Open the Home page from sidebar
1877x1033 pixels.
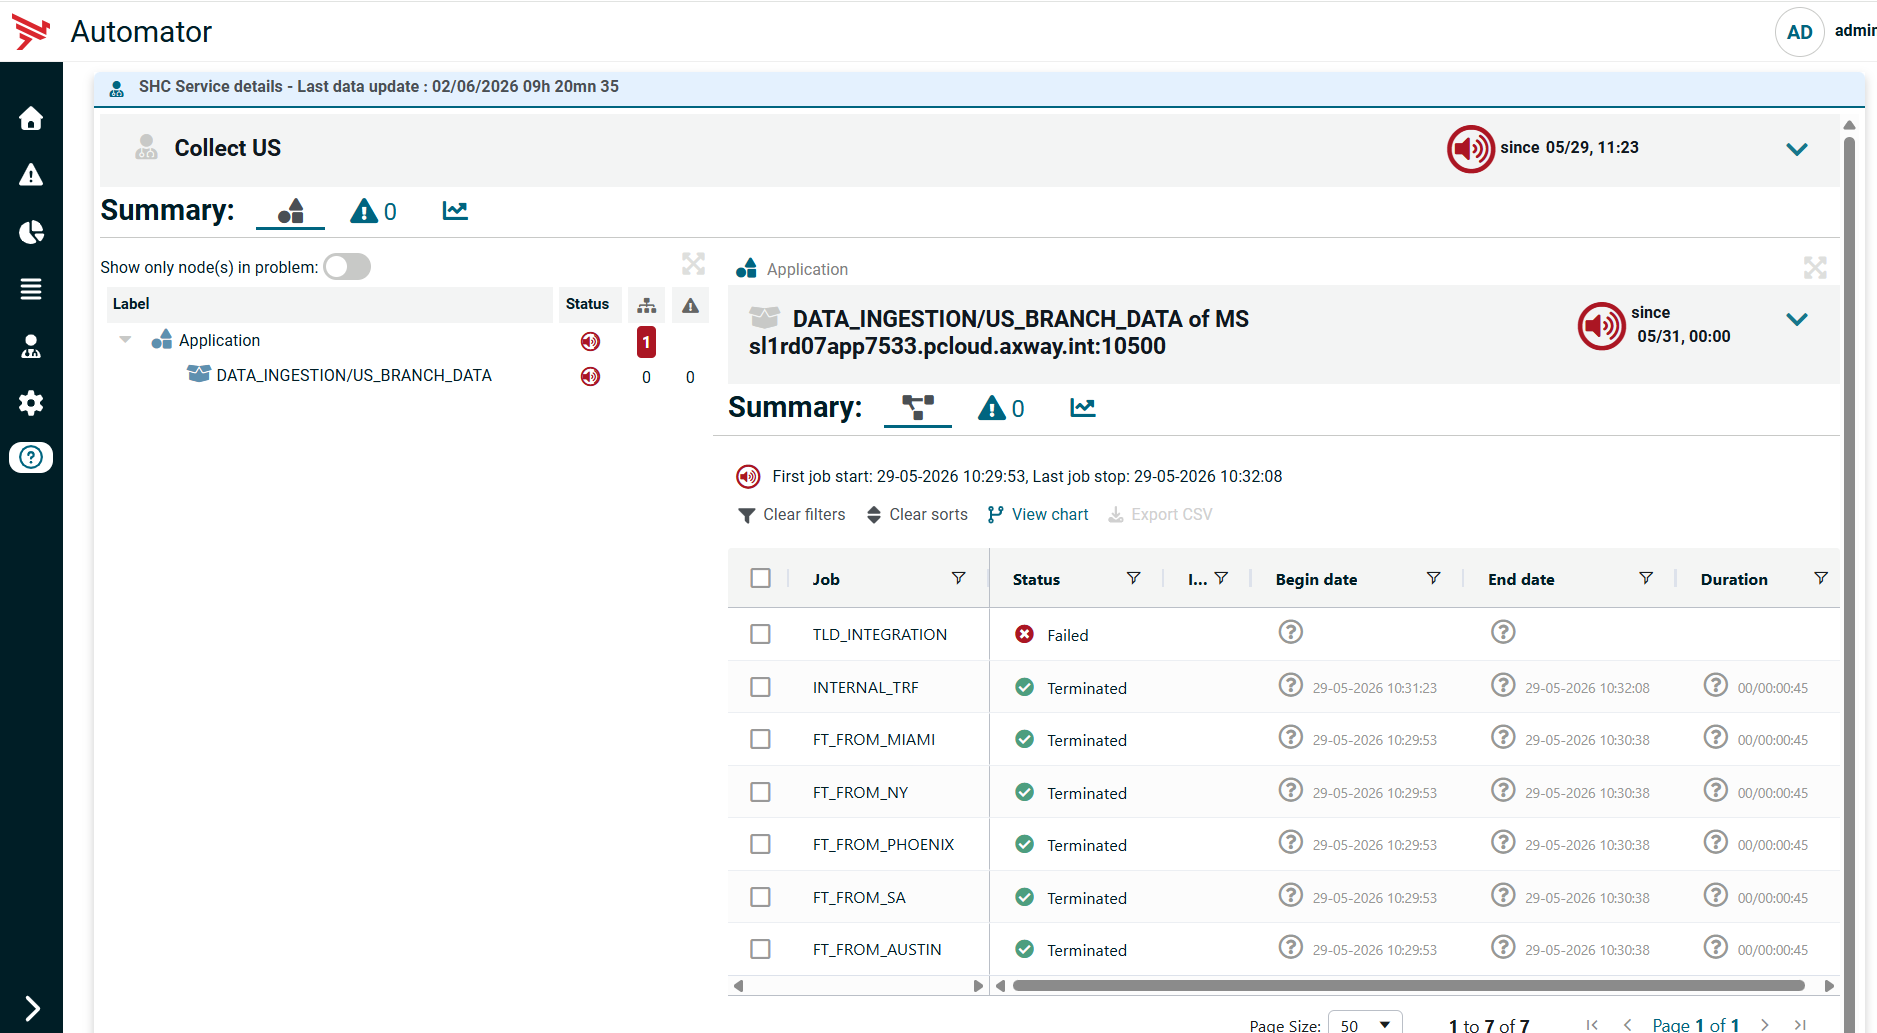pos(31,119)
